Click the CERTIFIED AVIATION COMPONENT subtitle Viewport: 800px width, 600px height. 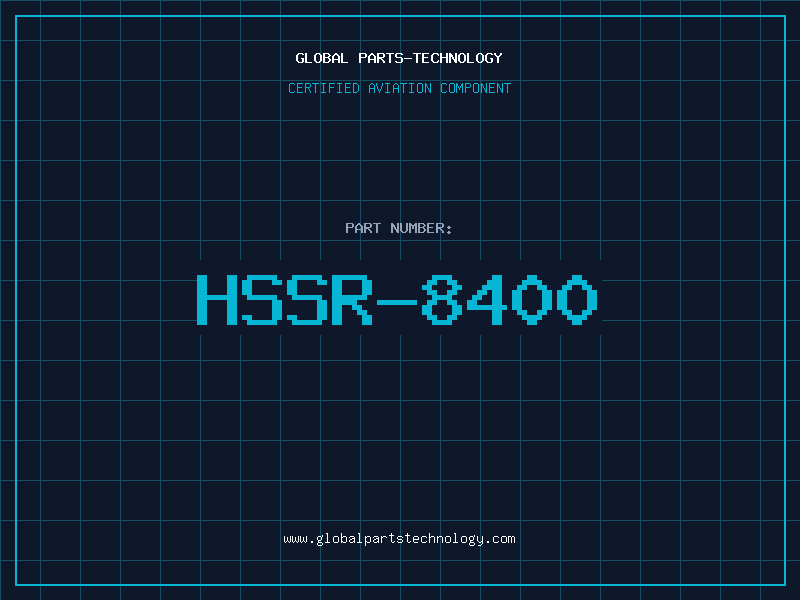point(399,88)
